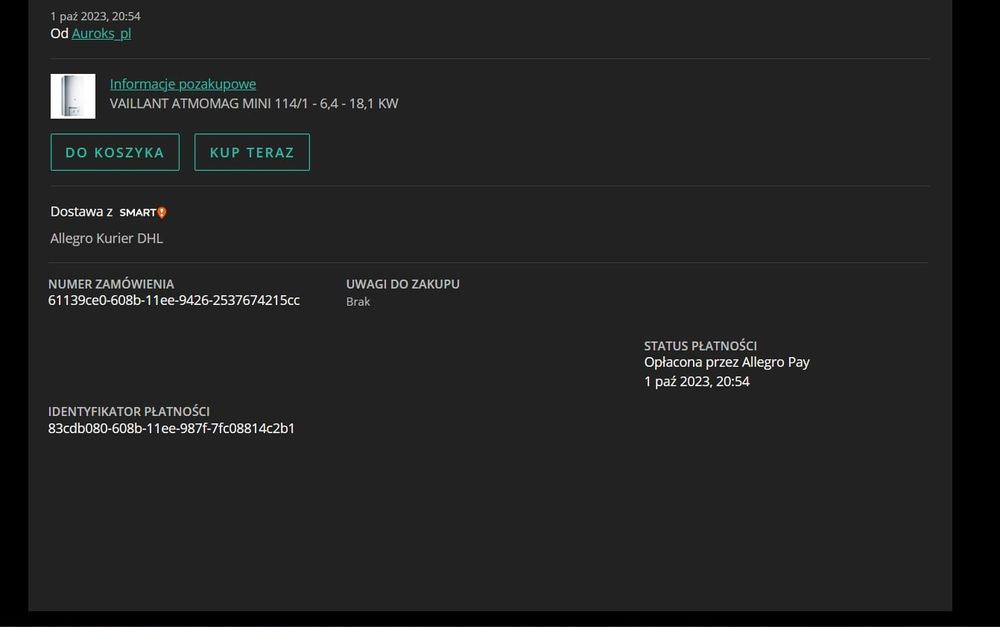Click the Vaillant heater product thumbnail
The image size is (1000, 627).
tap(73, 96)
